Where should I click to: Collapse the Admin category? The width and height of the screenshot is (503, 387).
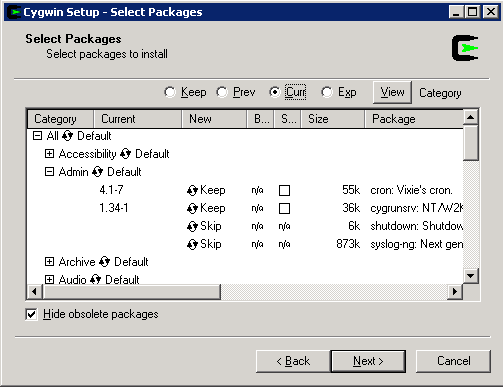point(49,172)
